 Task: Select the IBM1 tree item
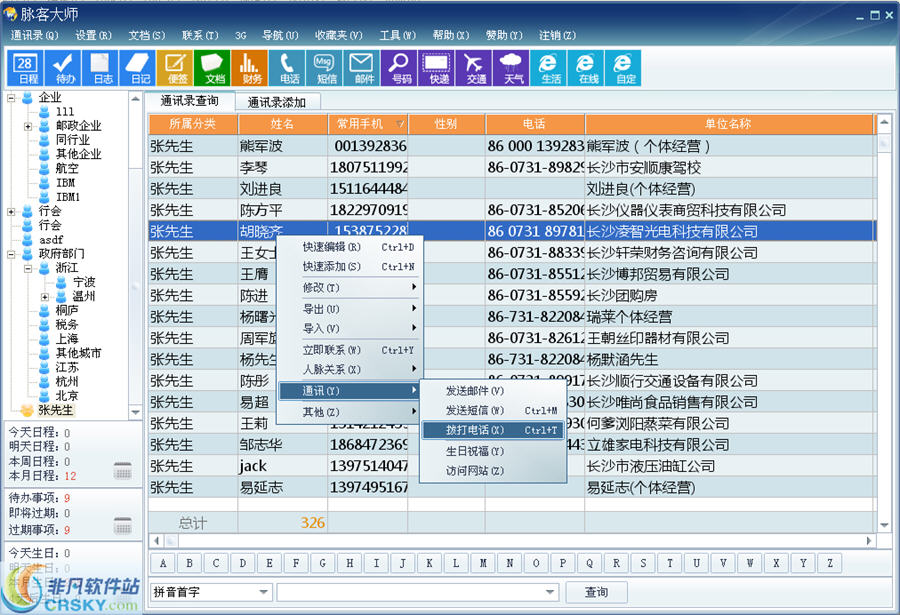[68, 197]
